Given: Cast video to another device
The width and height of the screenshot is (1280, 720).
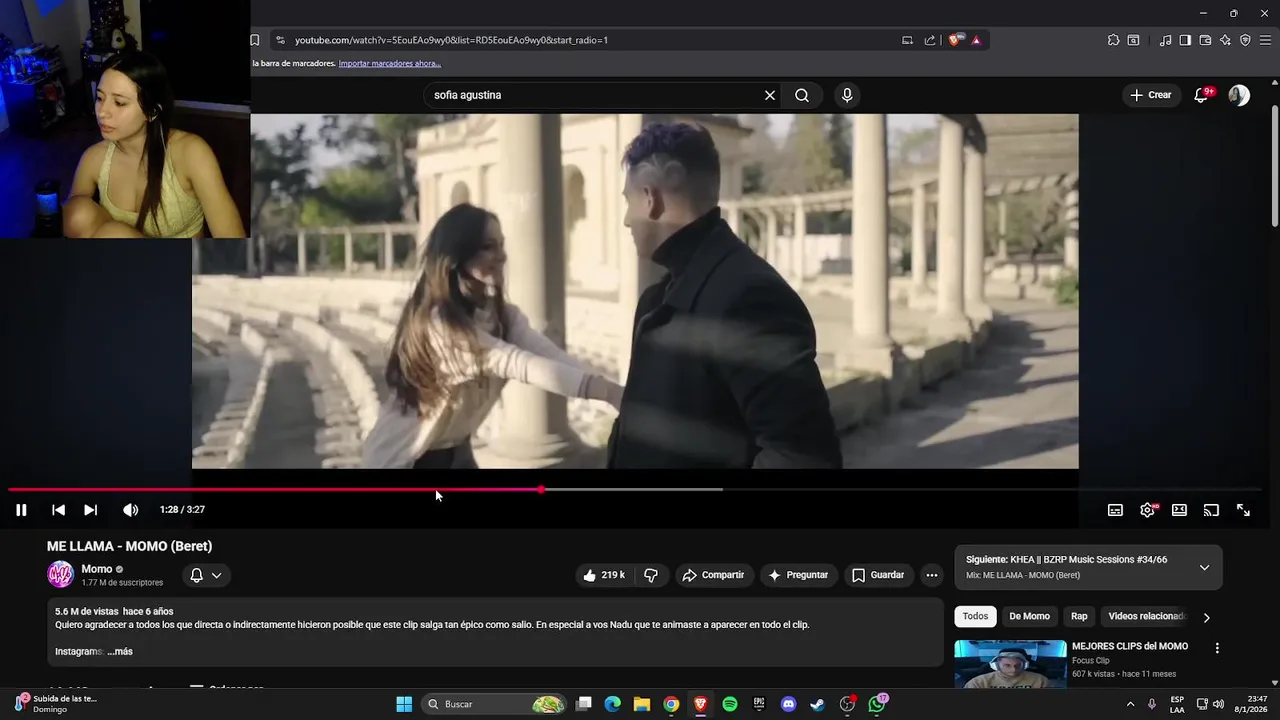Looking at the screenshot, I should 1211,510.
